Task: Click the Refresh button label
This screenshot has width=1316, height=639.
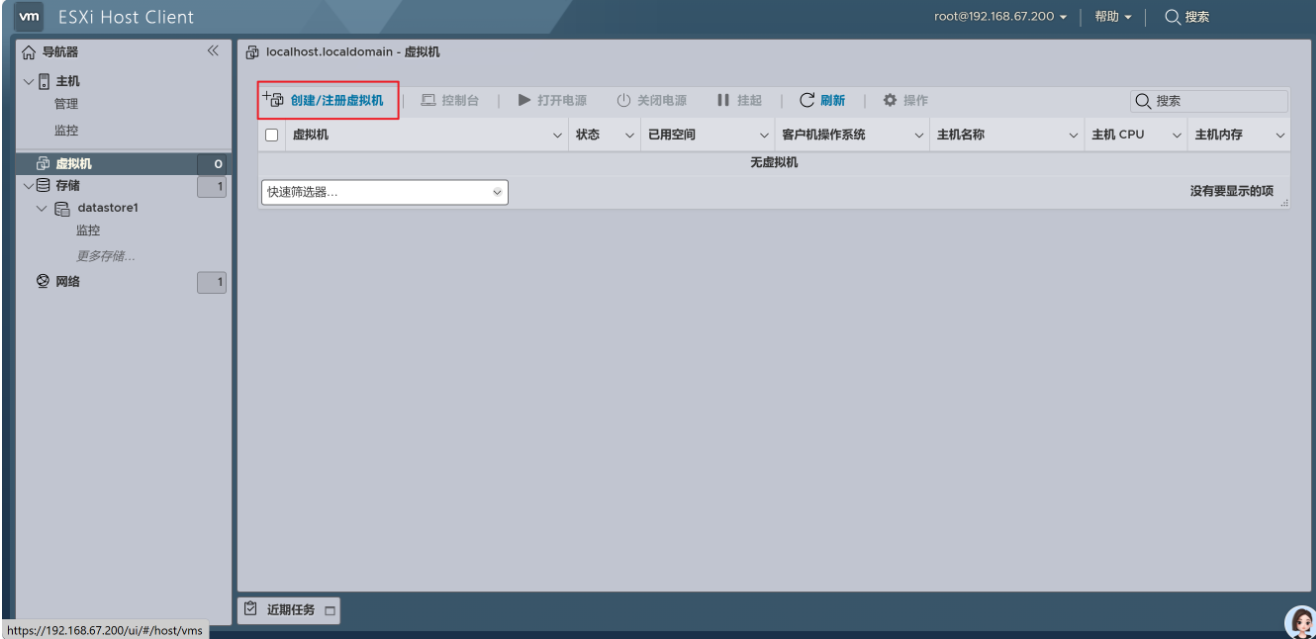Action: 832,100
